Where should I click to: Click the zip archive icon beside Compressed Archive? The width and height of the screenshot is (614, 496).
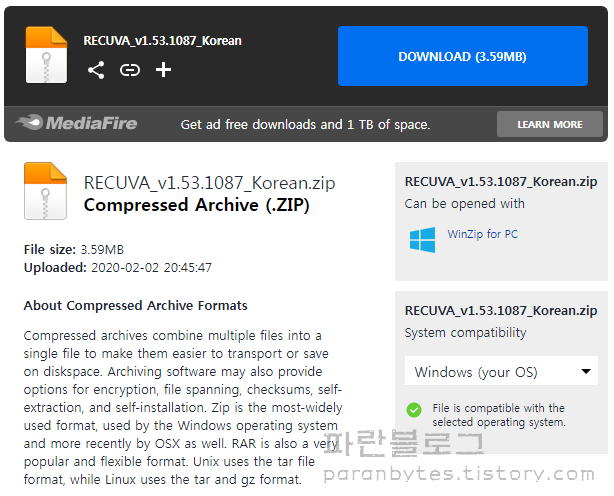(x=45, y=191)
